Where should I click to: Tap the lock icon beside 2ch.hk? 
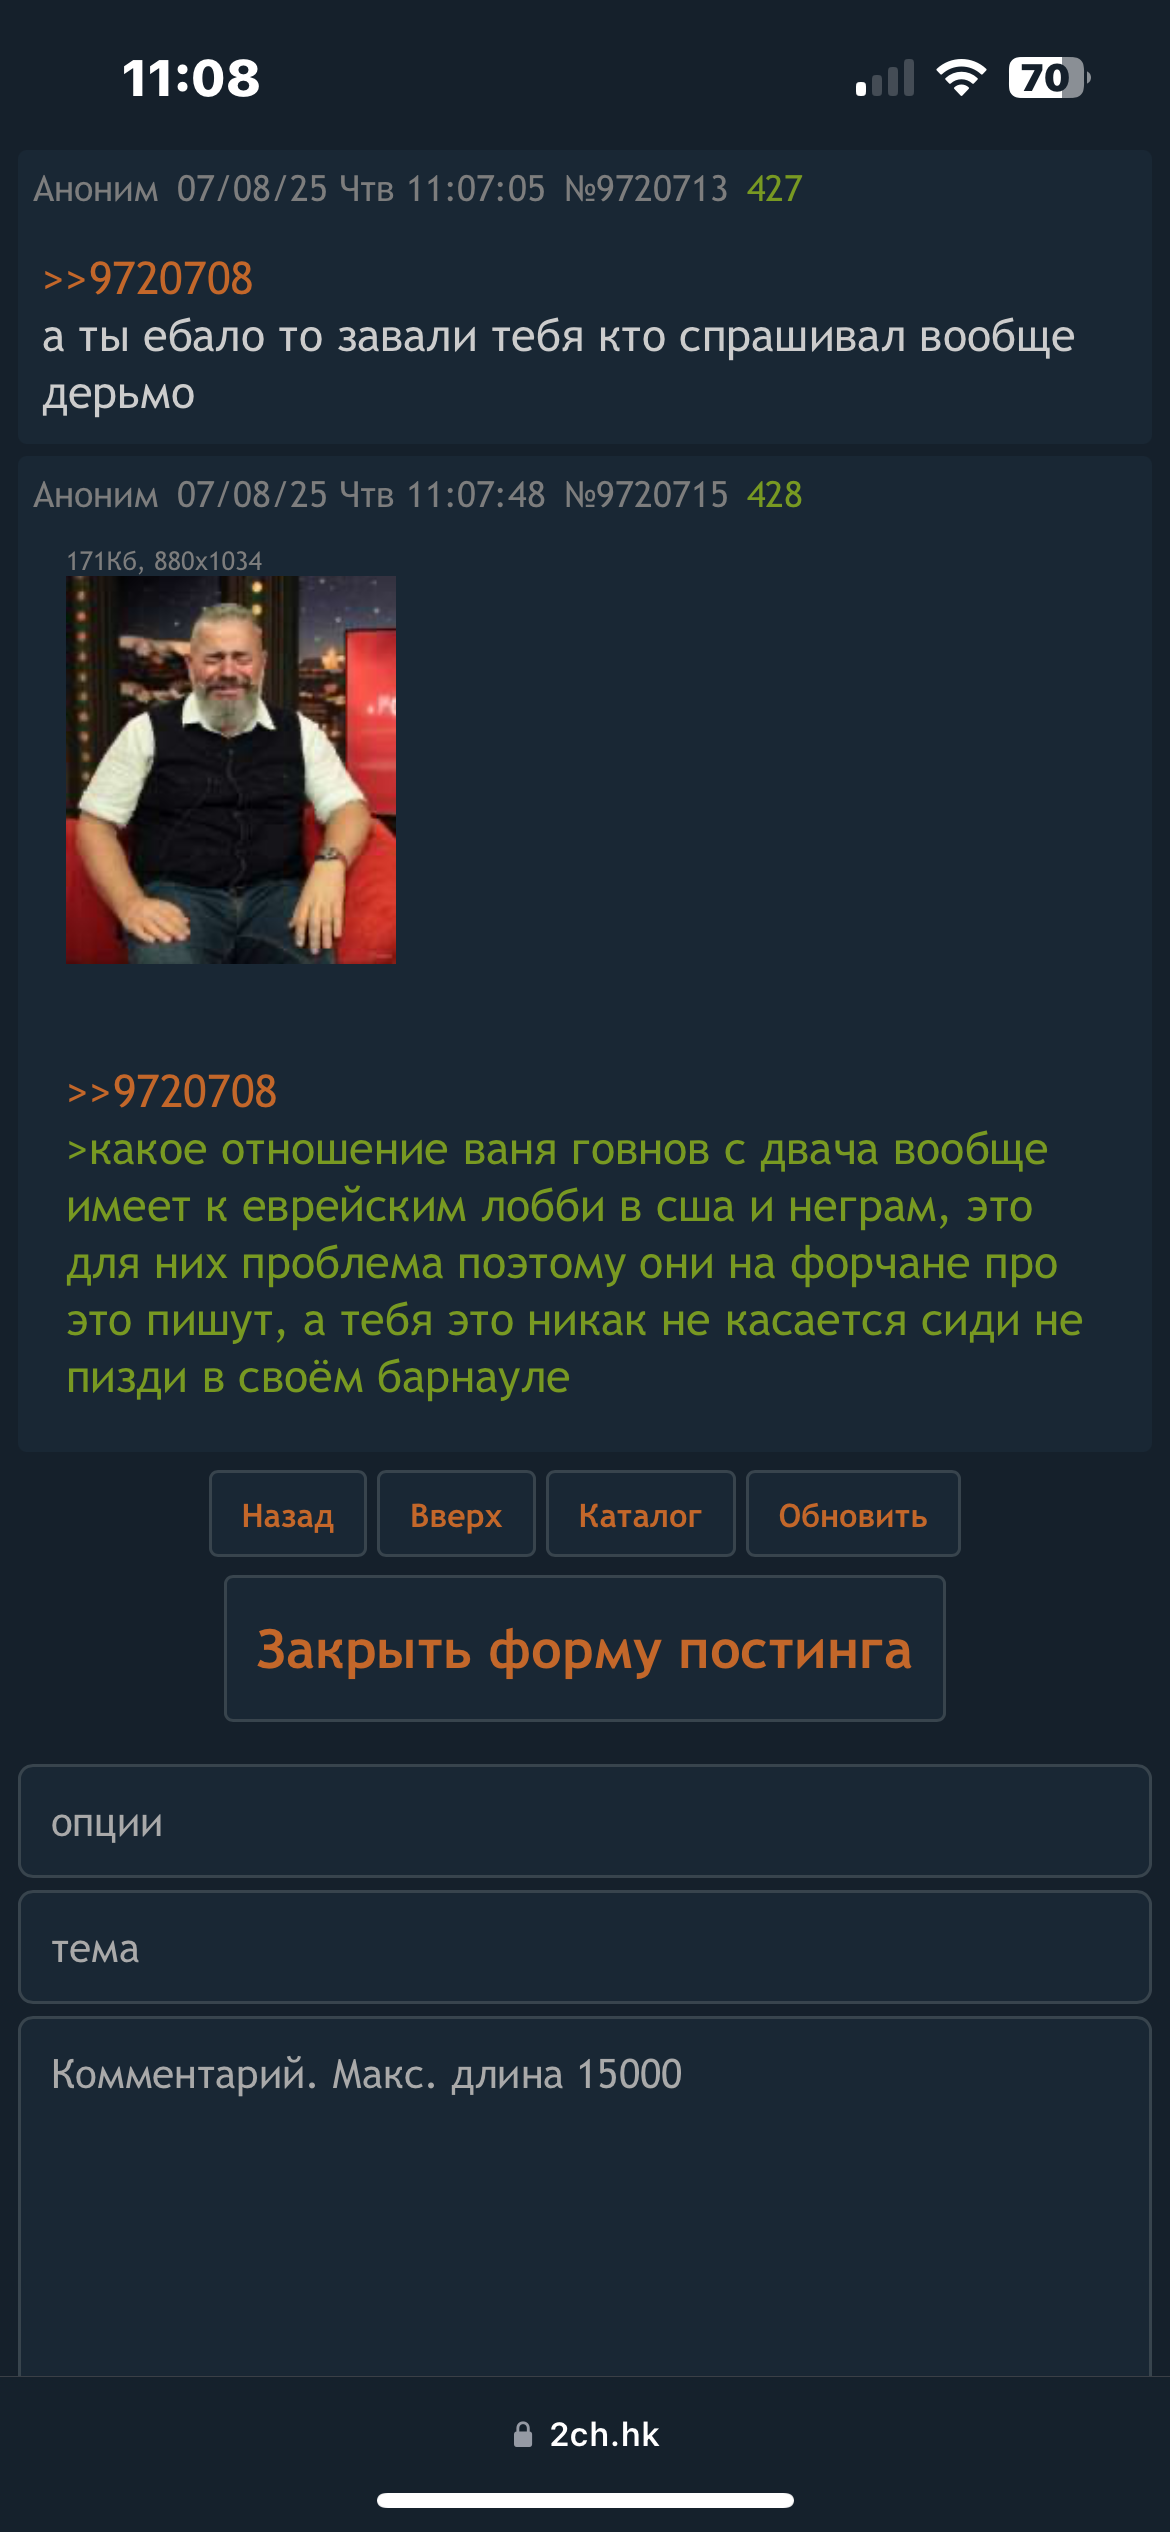pos(522,2434)
